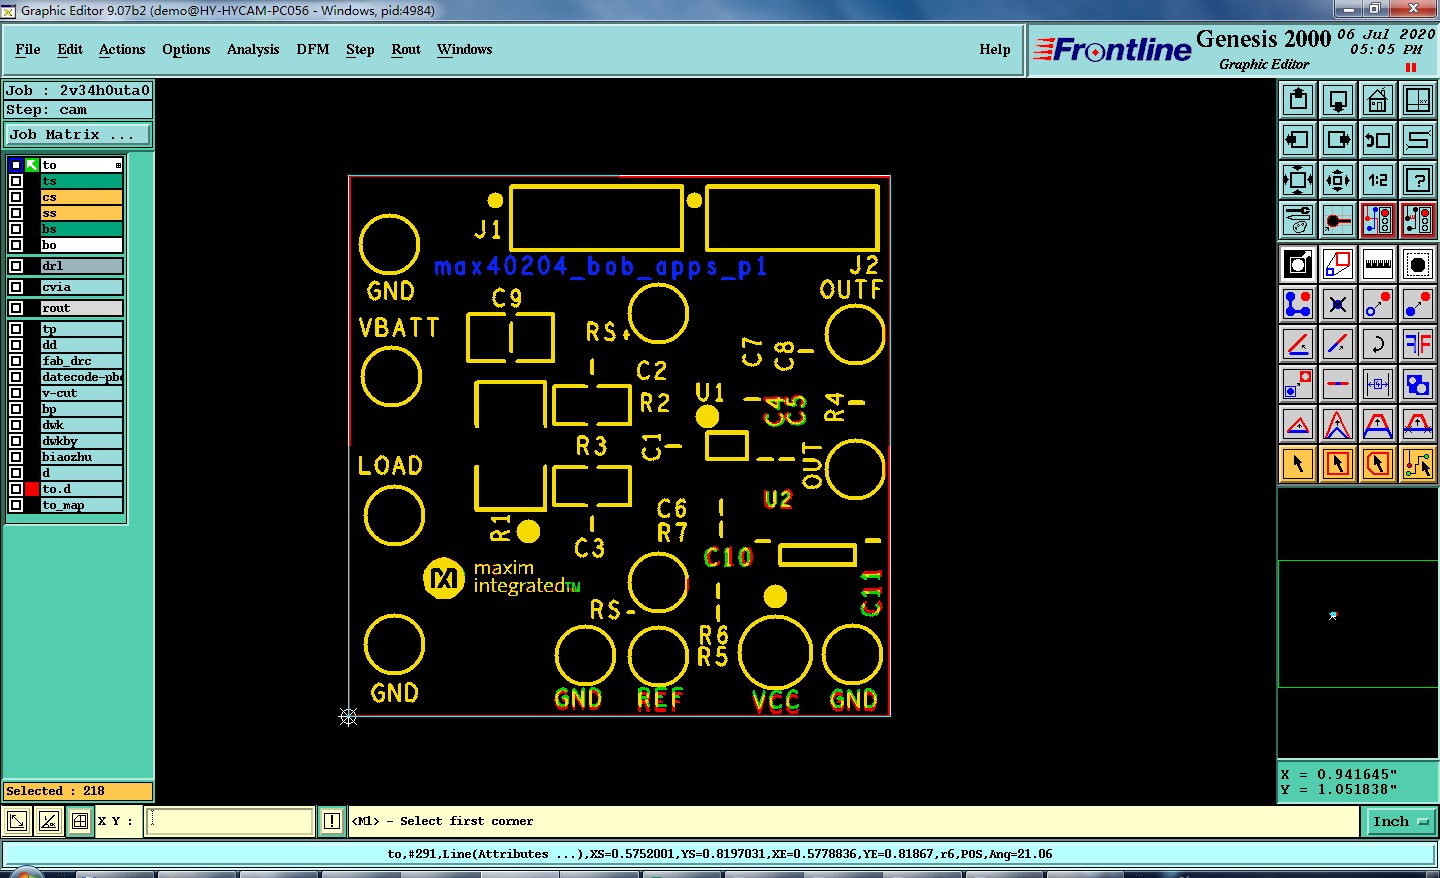Toggle the cs layer checkbox

point(16,197)
